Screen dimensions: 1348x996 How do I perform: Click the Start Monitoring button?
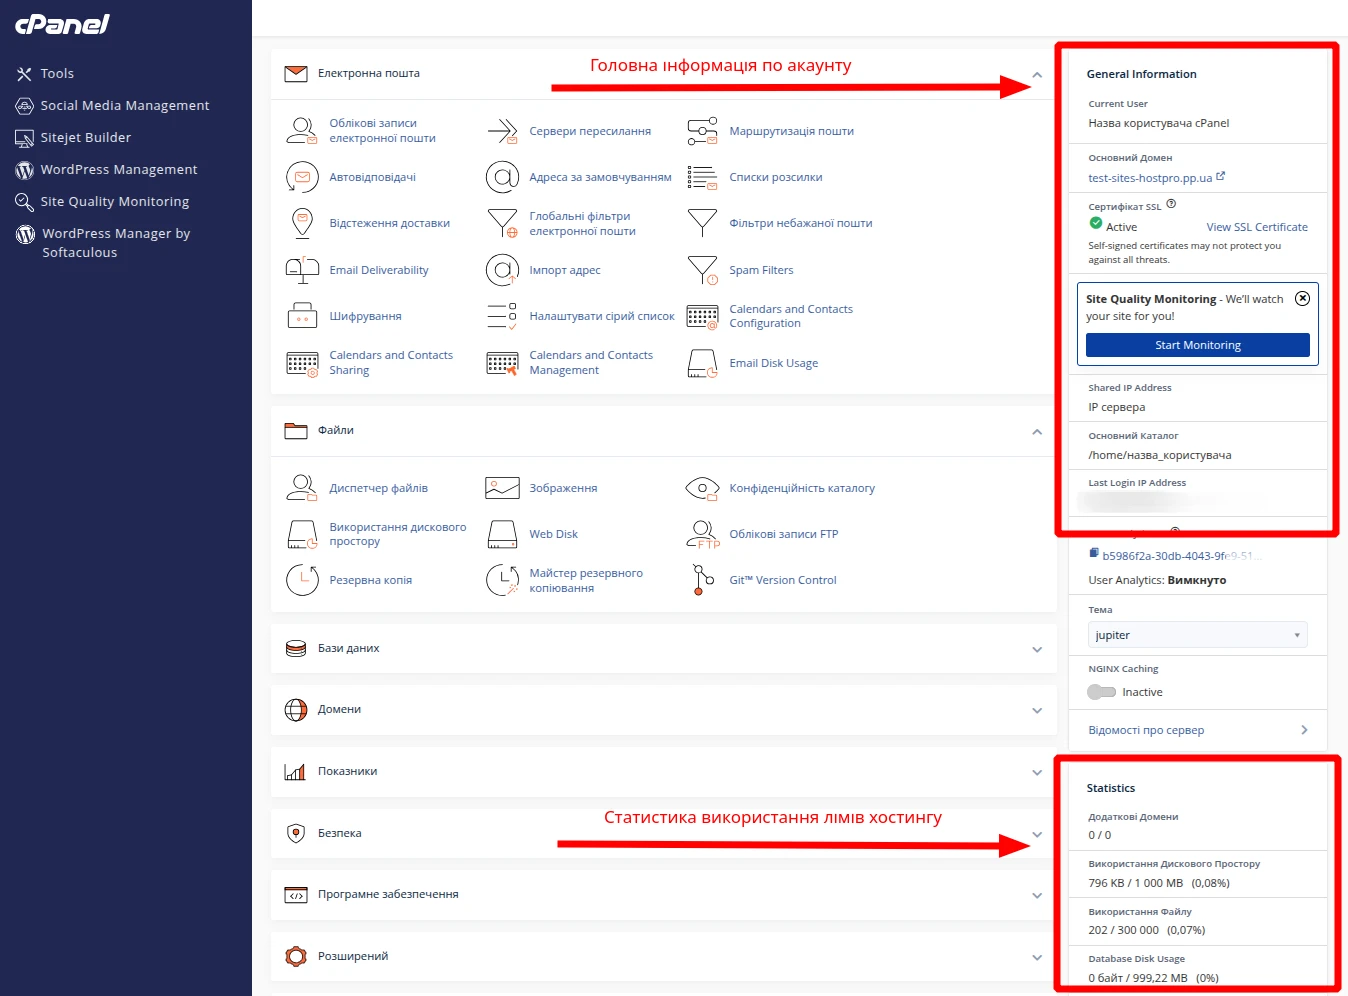click(1197, 344)
